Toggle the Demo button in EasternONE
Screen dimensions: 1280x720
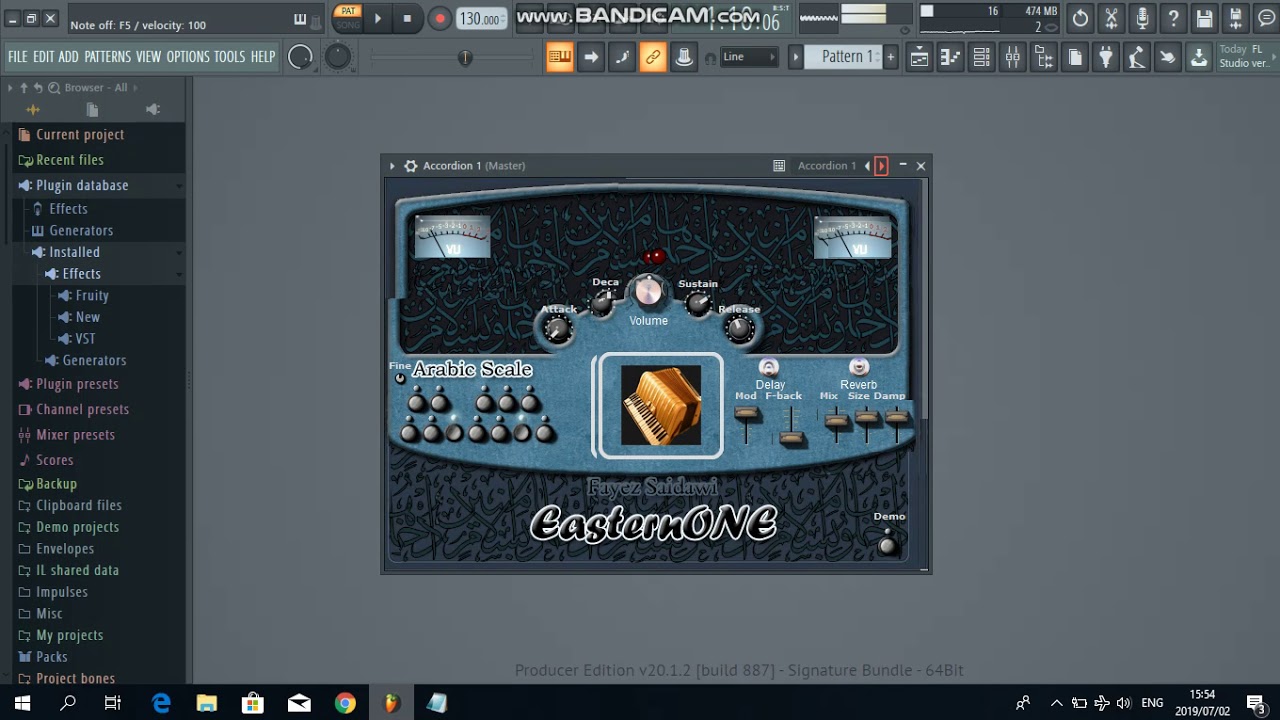886,544
